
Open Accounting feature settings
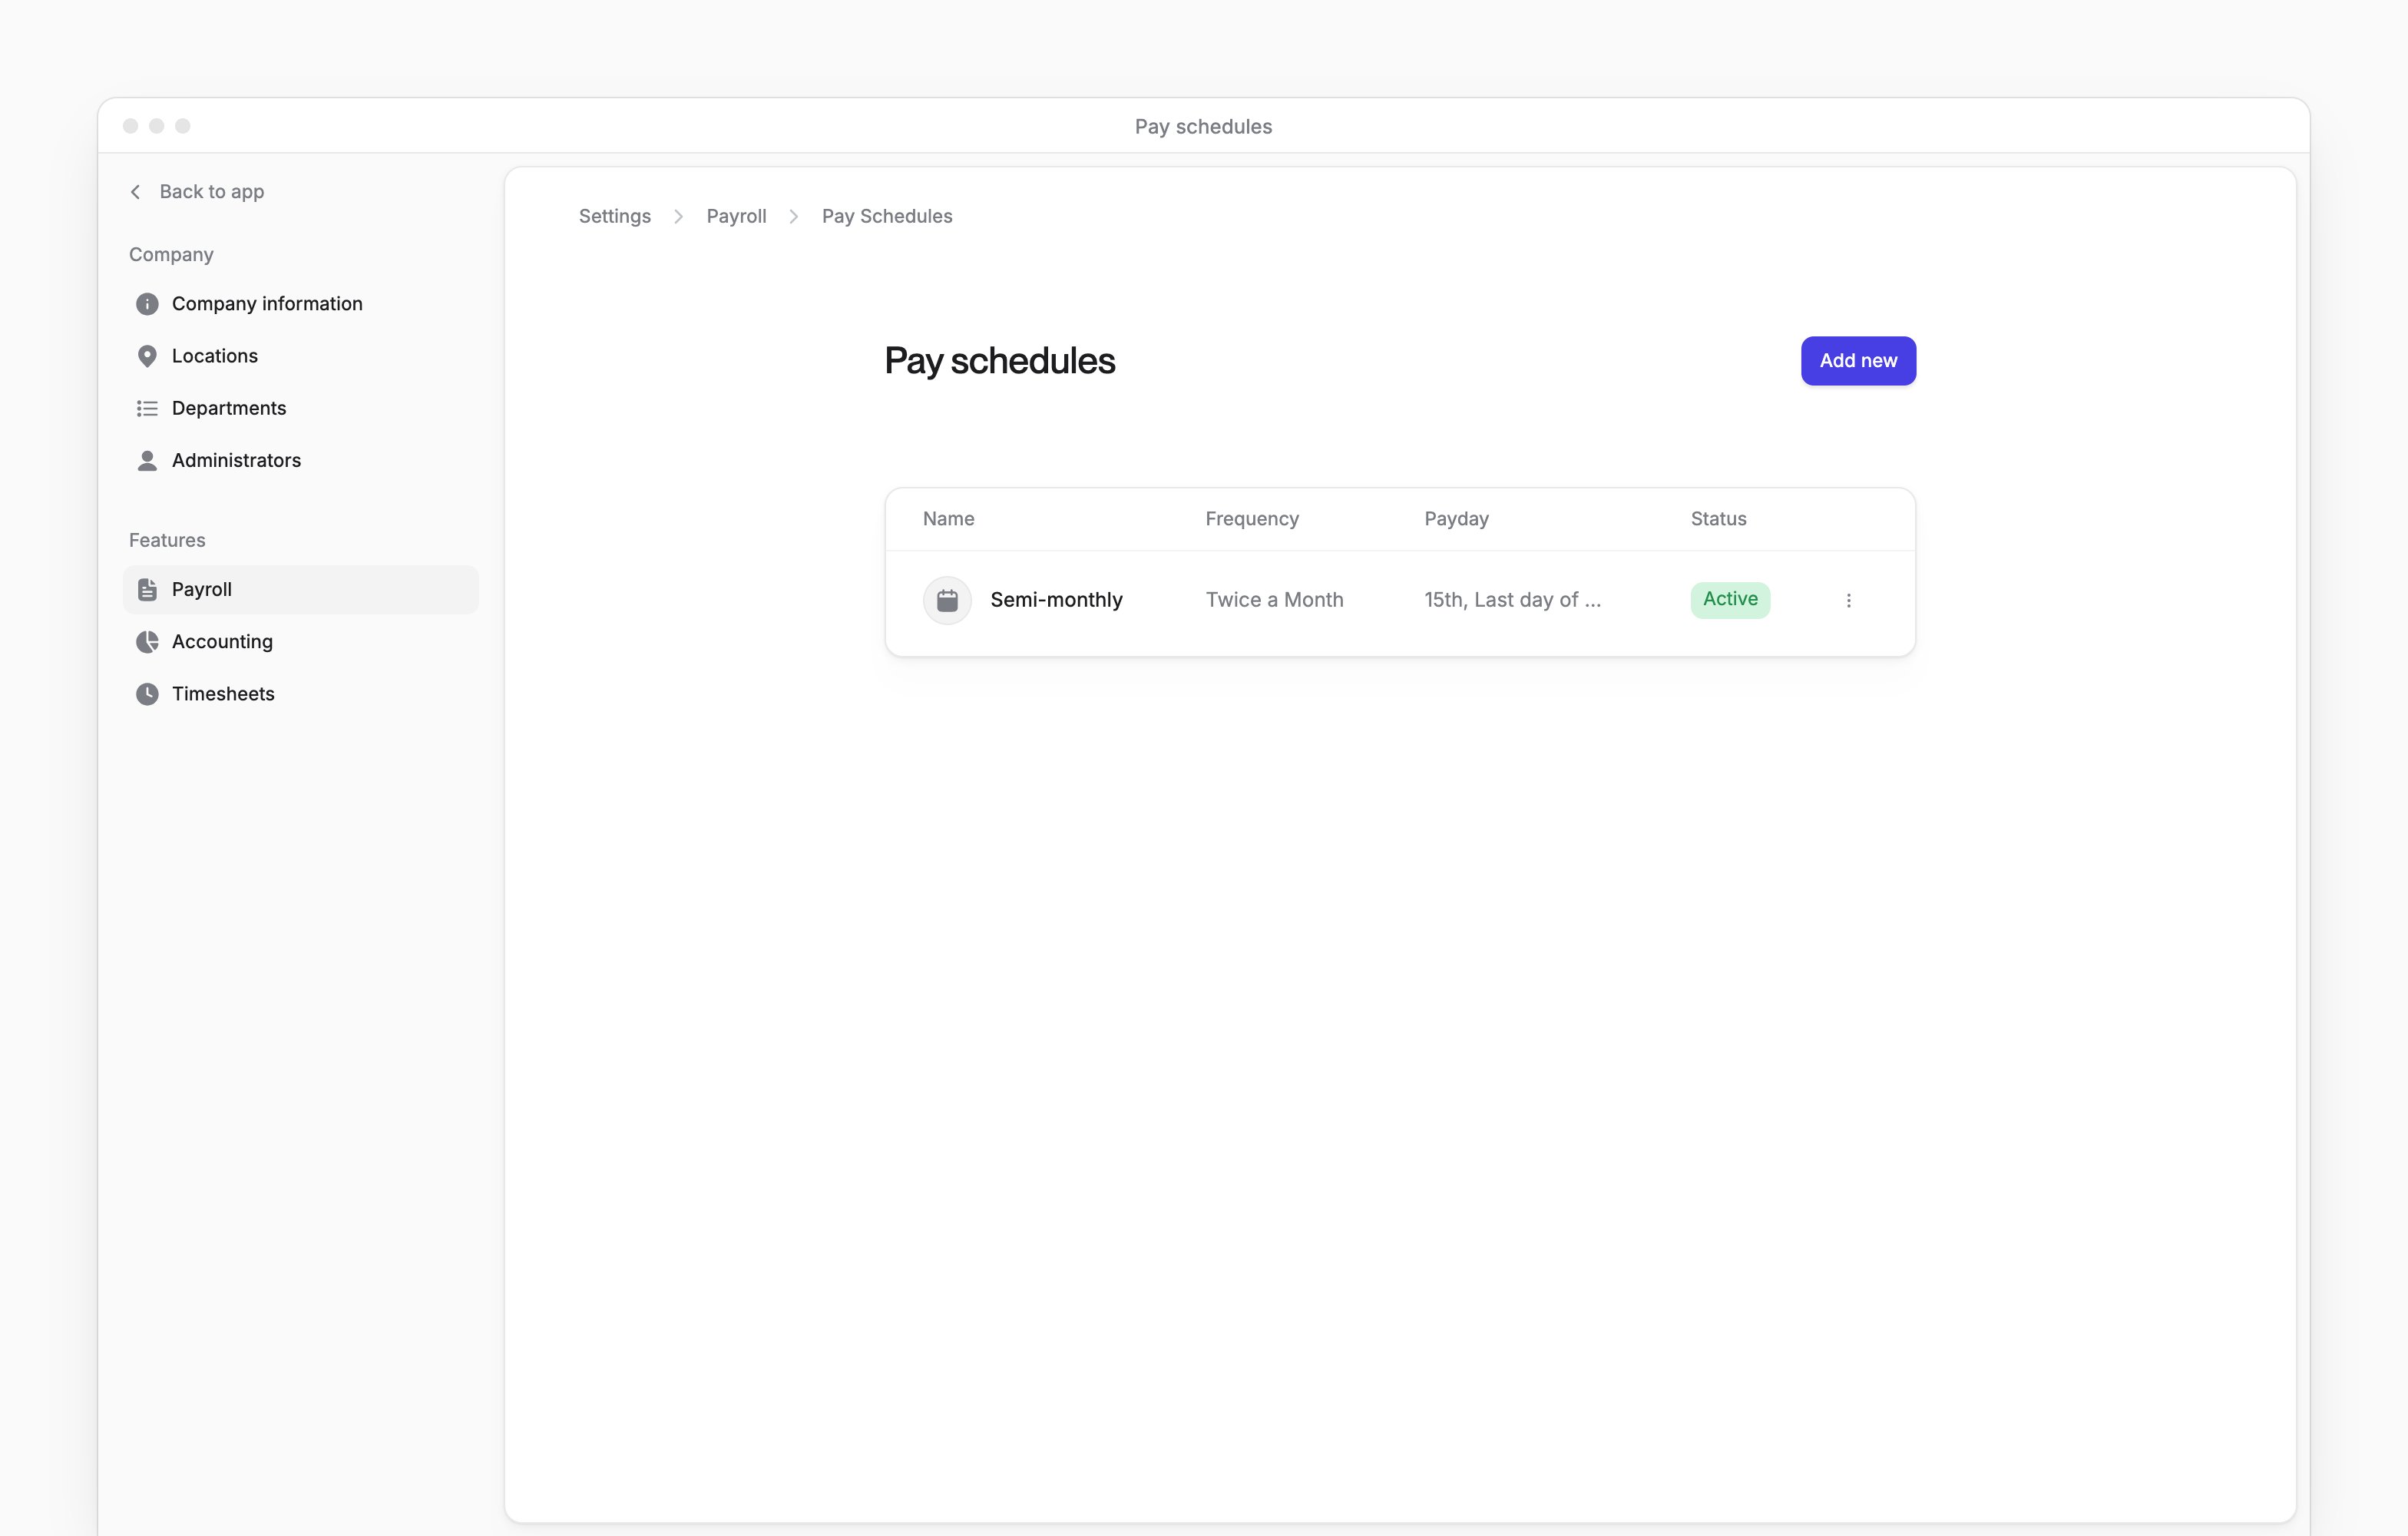pos(301,642)
